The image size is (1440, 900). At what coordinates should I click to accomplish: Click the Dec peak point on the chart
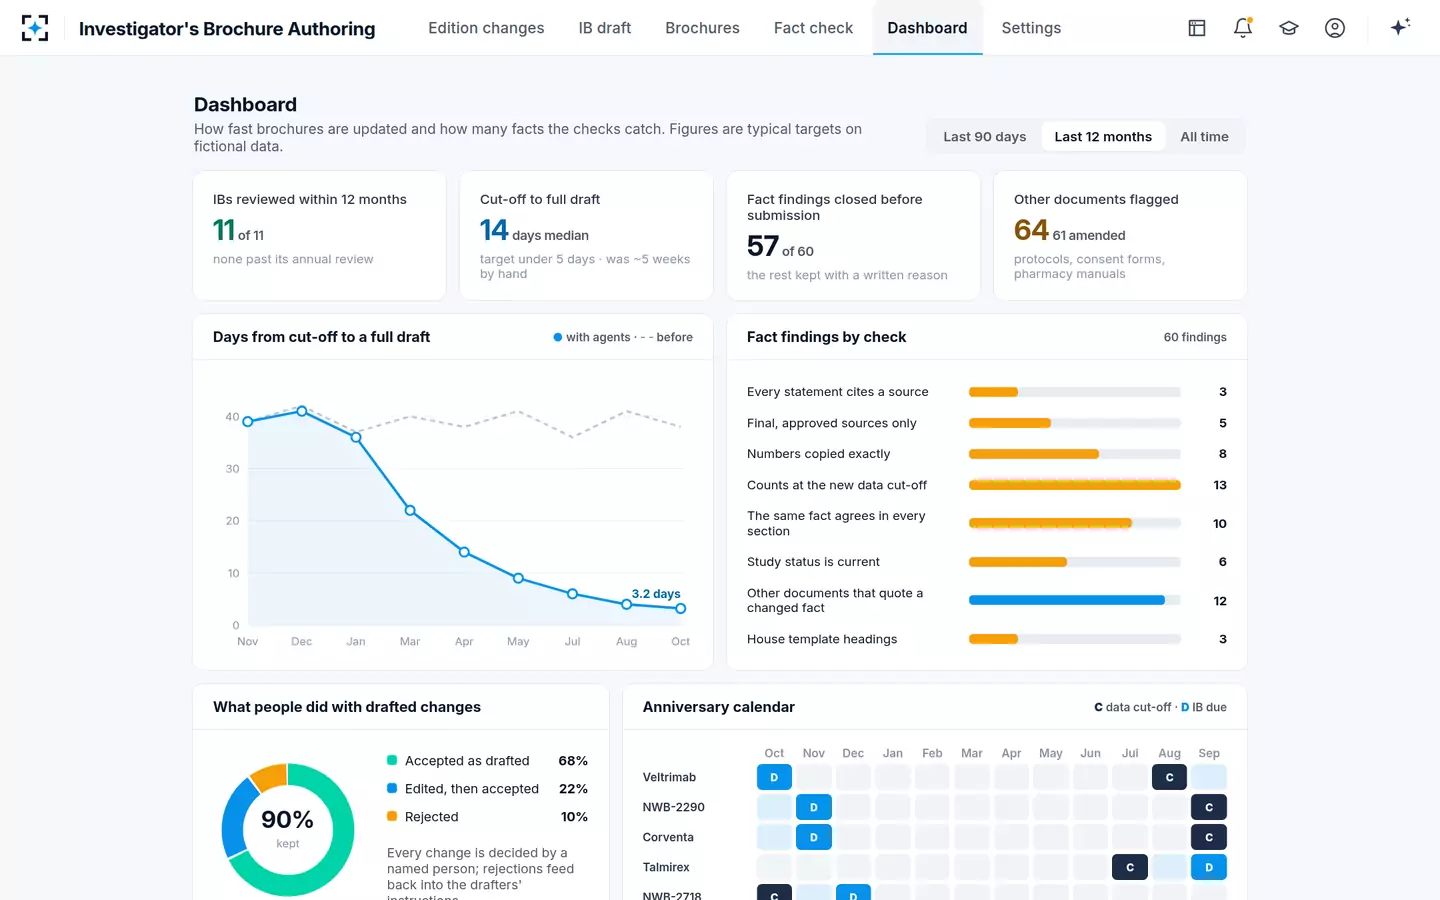(x=302, y=411)
